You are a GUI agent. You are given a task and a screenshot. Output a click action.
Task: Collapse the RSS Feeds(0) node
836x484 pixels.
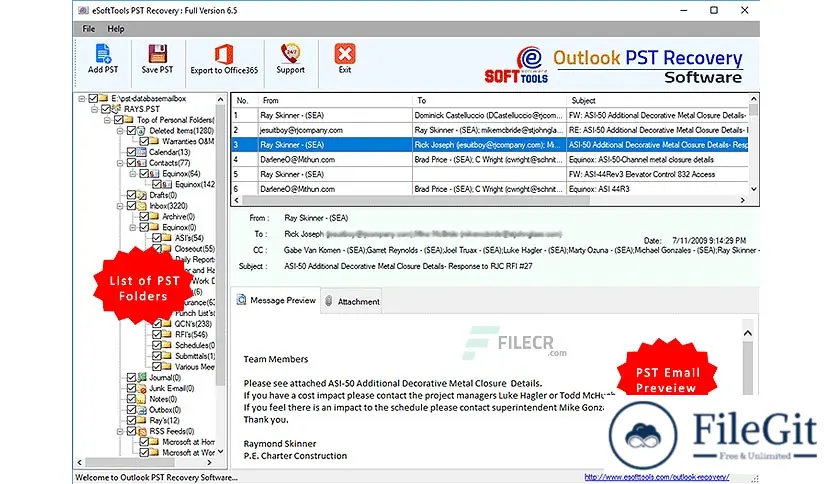coord(120,431)
